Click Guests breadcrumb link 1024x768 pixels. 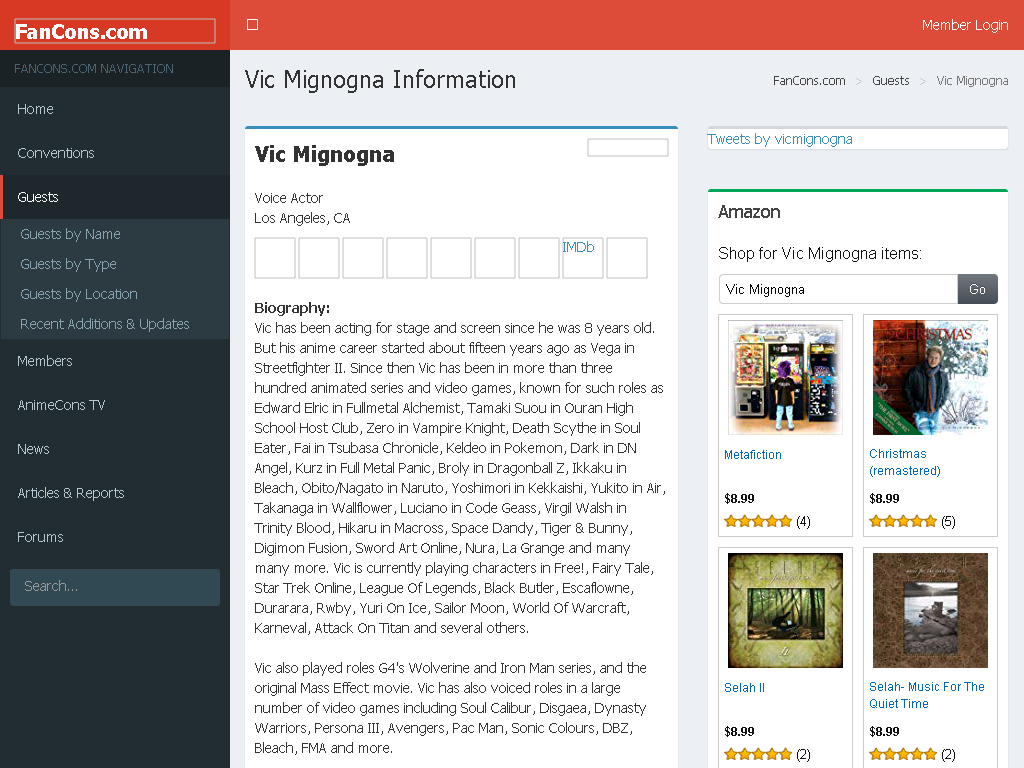pos(890,80)
